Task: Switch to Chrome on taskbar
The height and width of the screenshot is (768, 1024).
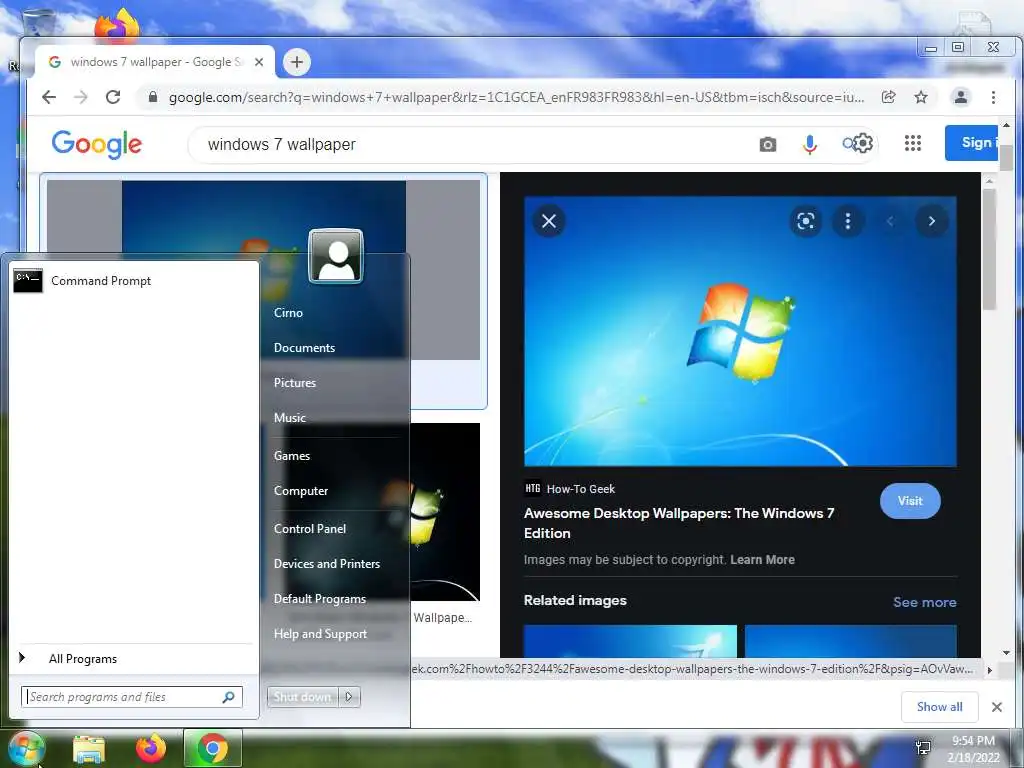Action: (212, 748)
